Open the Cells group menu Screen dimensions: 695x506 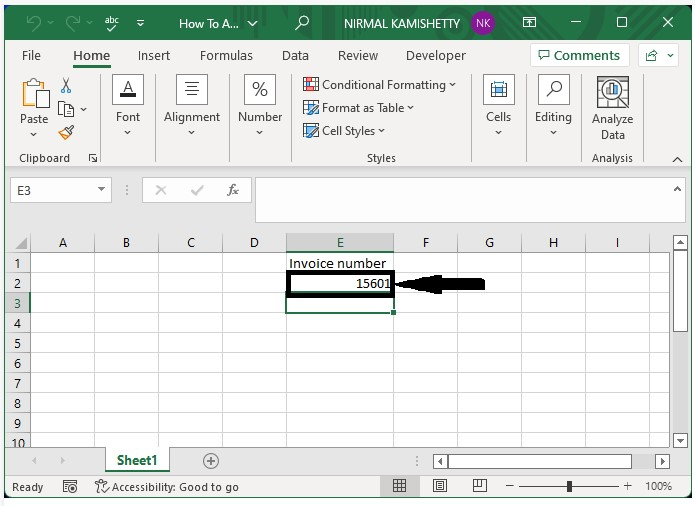(499, 105)
